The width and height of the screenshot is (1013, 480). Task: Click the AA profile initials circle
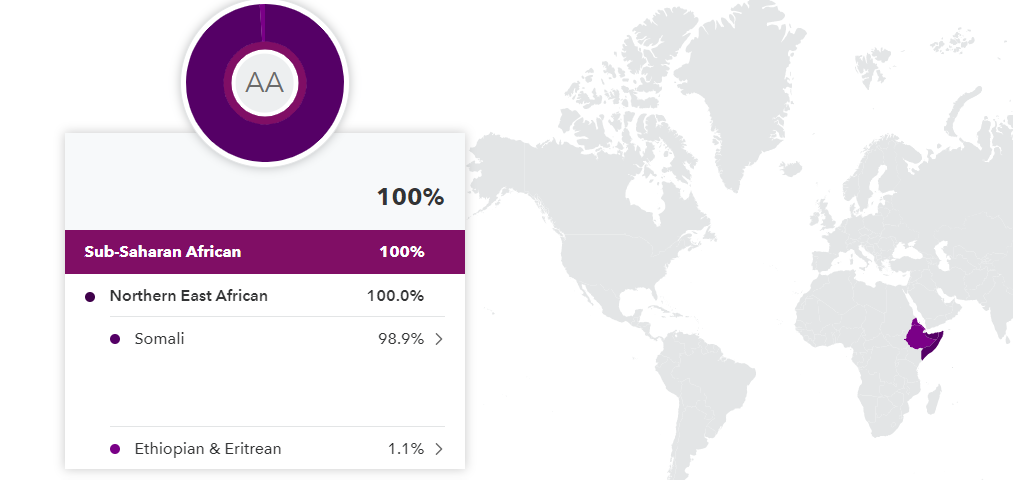(x=265, y=83)
